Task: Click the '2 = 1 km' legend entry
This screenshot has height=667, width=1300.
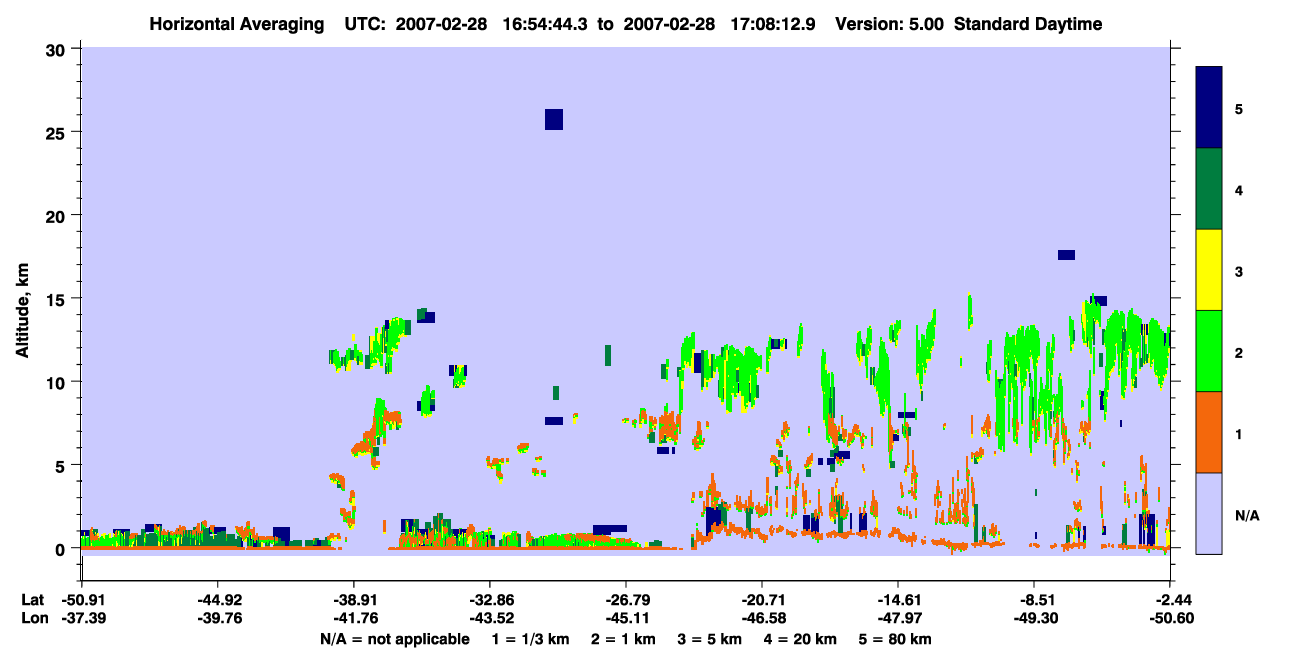Action: (625, 639)
